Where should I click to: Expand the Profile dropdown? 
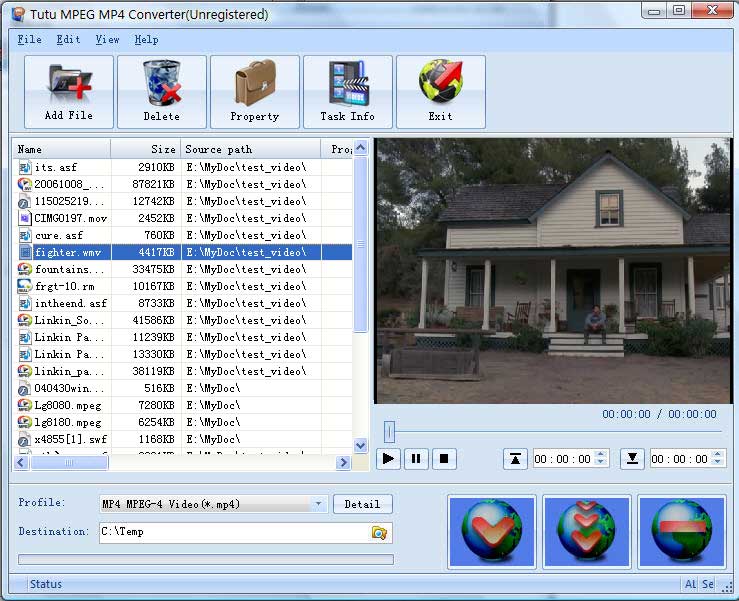tap(319, 504)
